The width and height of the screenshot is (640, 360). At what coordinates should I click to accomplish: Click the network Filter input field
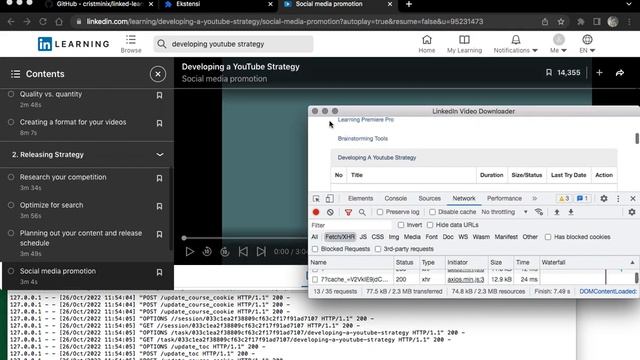point(351,225)
